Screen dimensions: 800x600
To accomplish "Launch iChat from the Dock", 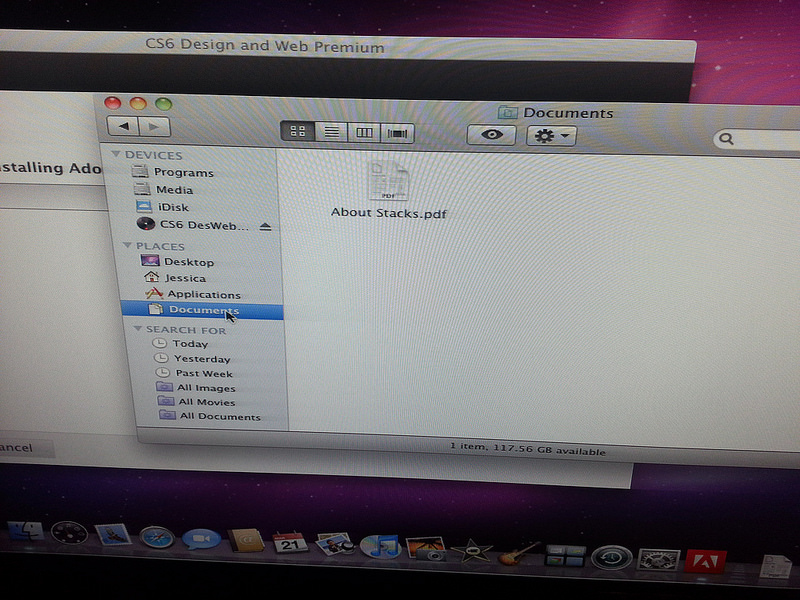I will click(201, 540).
